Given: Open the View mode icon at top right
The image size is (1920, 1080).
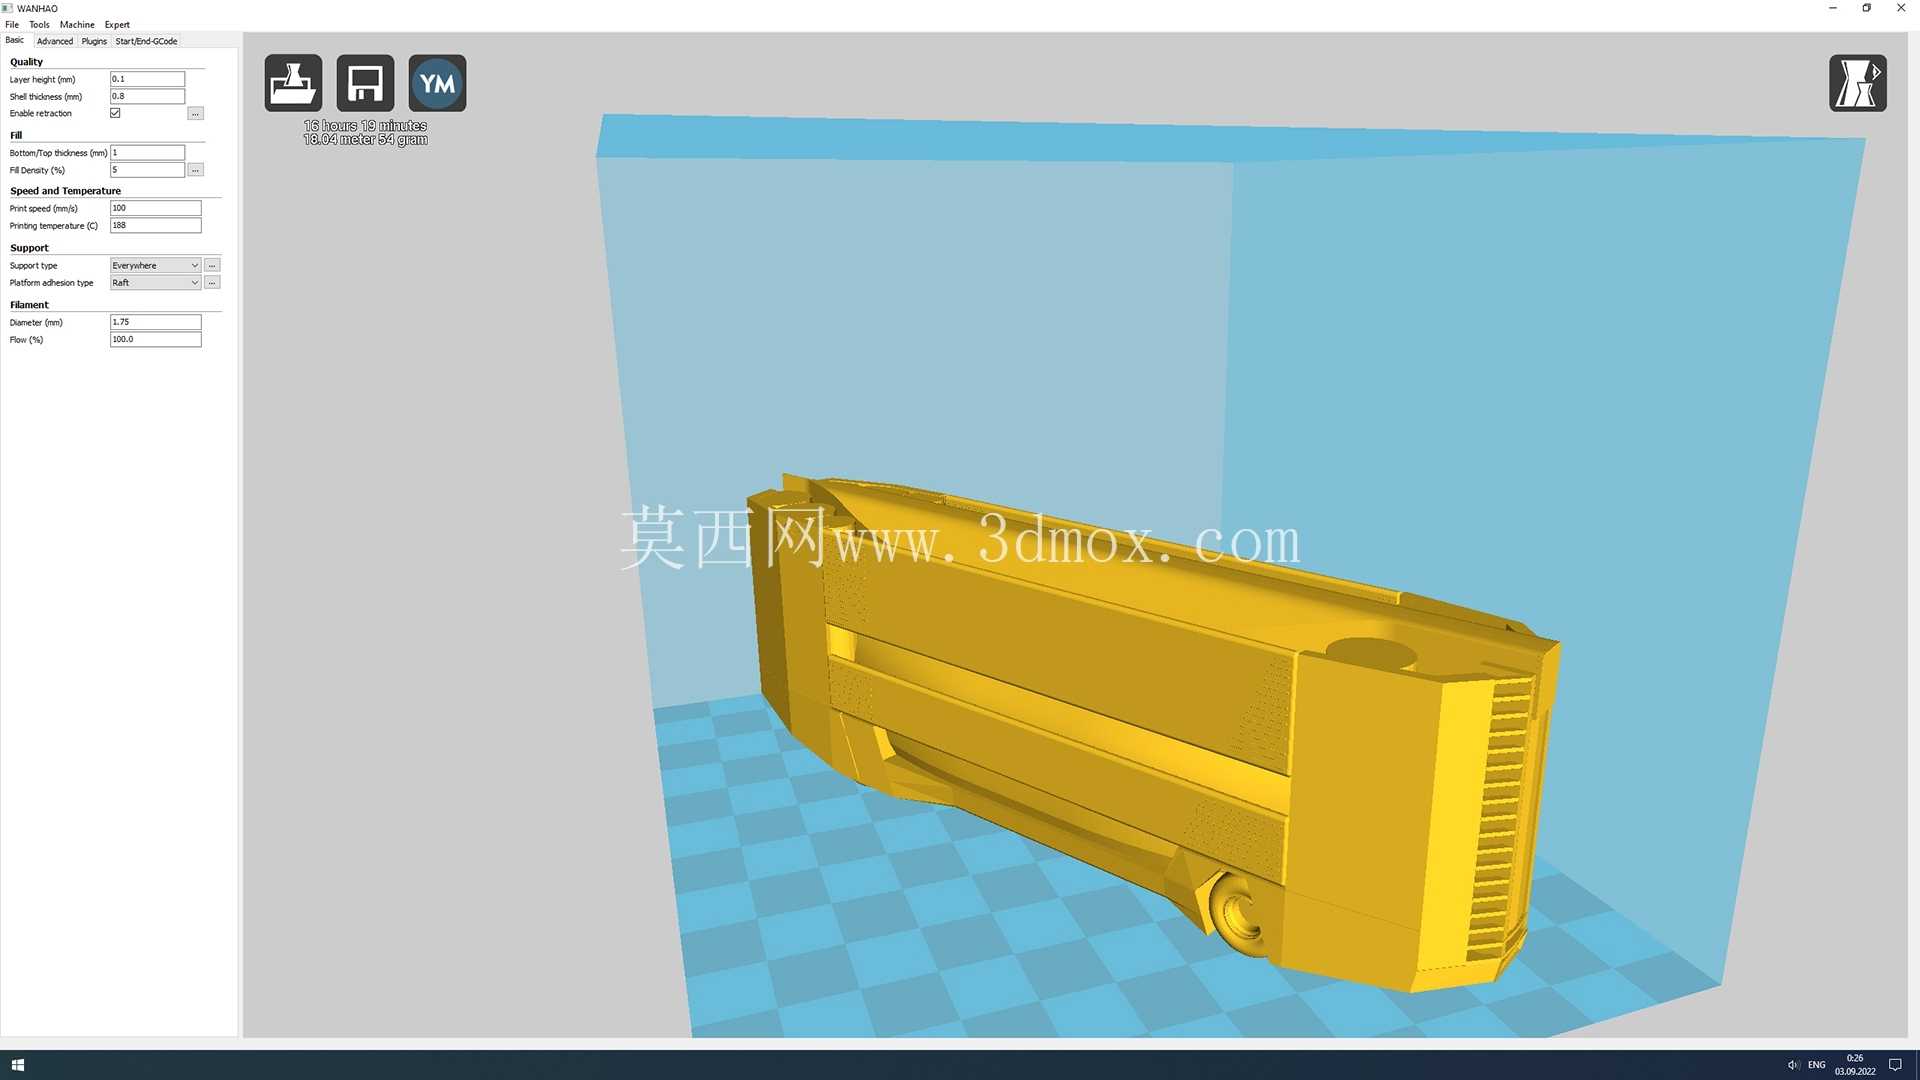Looking at the screenshot, I should pos(1857,83).
